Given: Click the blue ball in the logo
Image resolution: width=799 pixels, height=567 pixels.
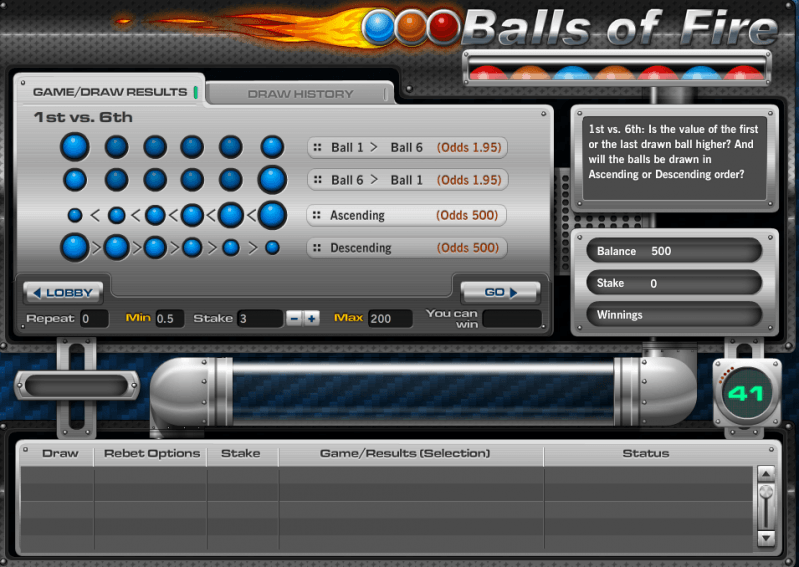Looking at the screenshot, I should pos(379,27).
